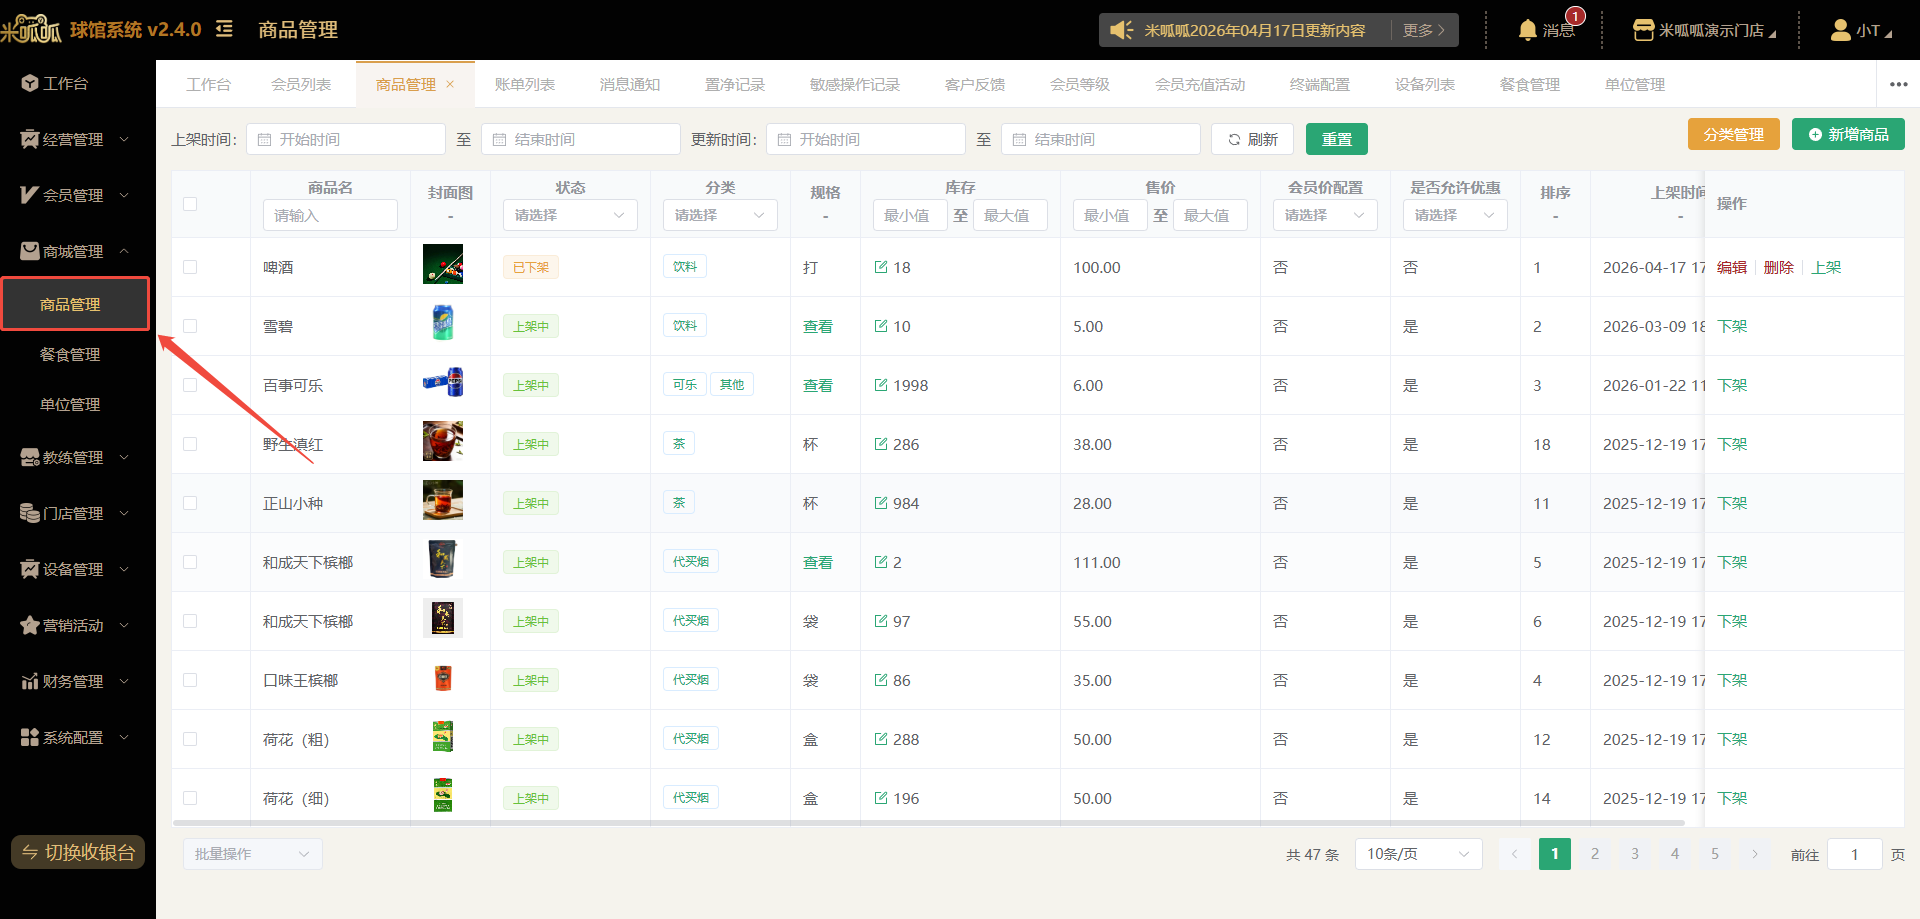Open the 小T user menu
The width and height of the screenshot is (1920, 919).
click(x=1861, y=30)
